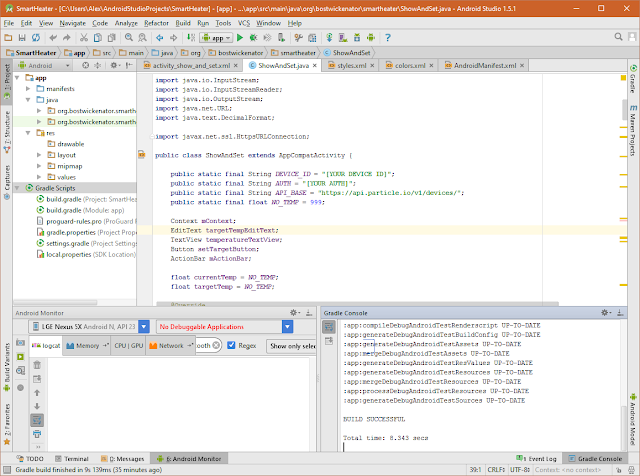640x476 pixels.
Task: Open the Build menu
Action: [x=183, y=23]
